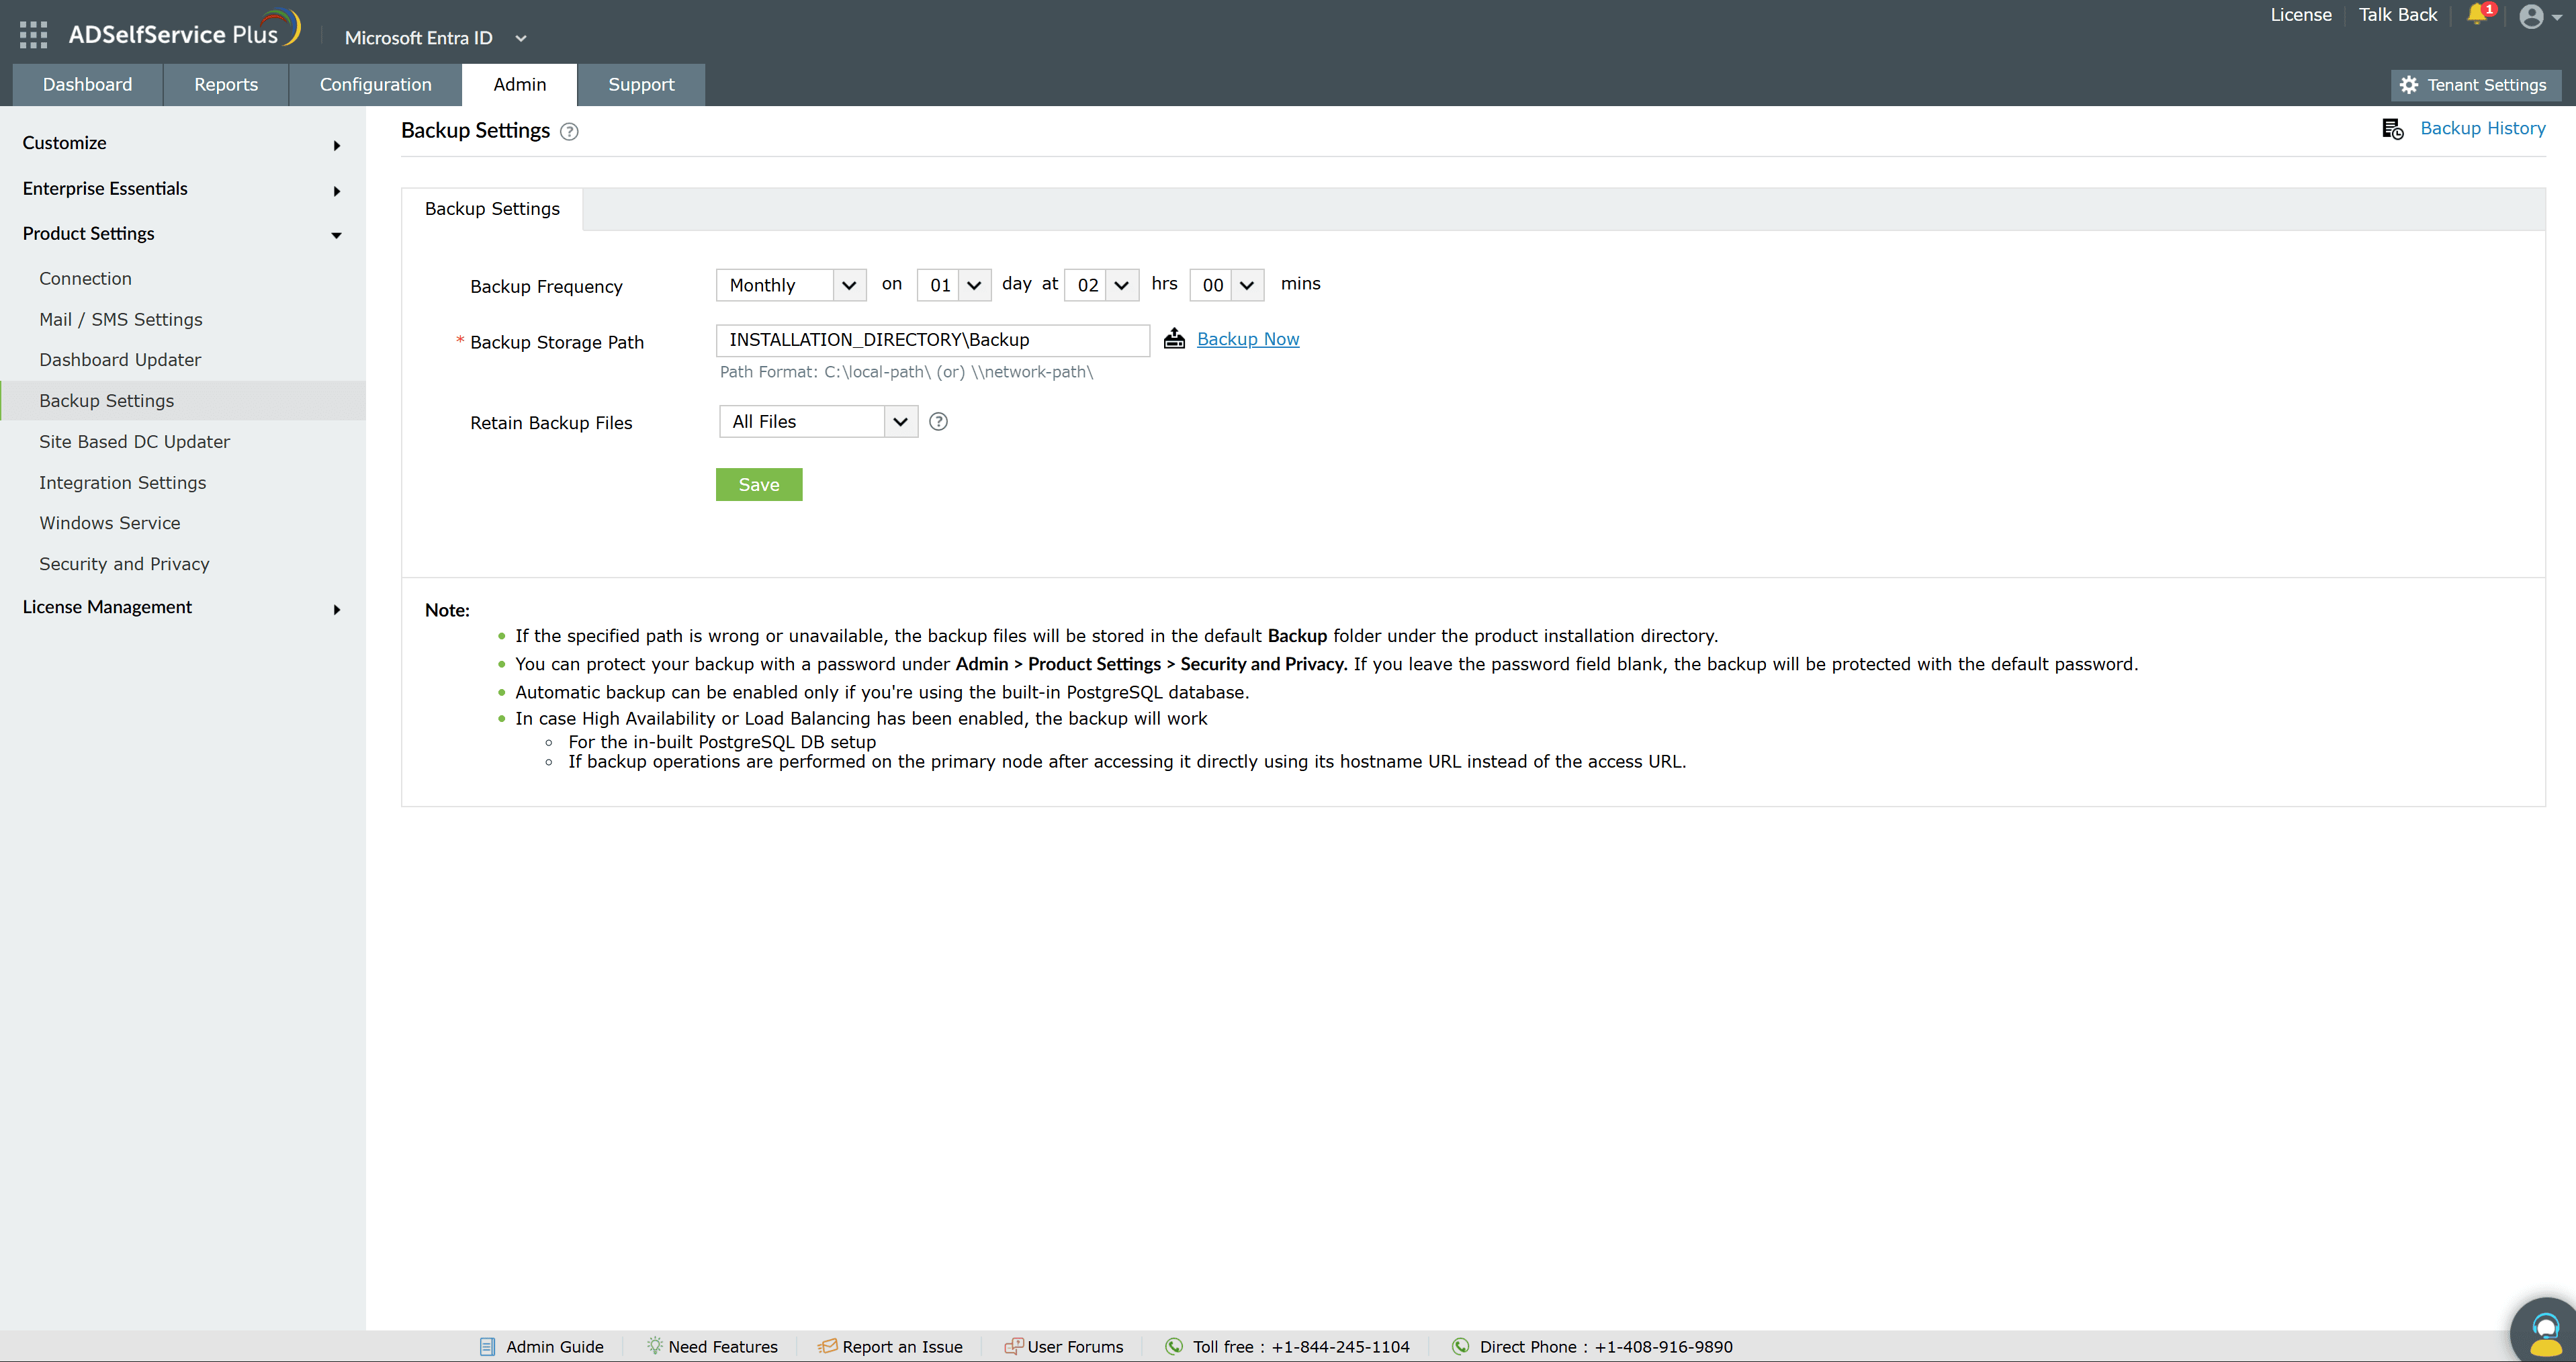Expand the Customize sidebar section
This screenshot has height=1362, width=2576.
tap(182, 143)
